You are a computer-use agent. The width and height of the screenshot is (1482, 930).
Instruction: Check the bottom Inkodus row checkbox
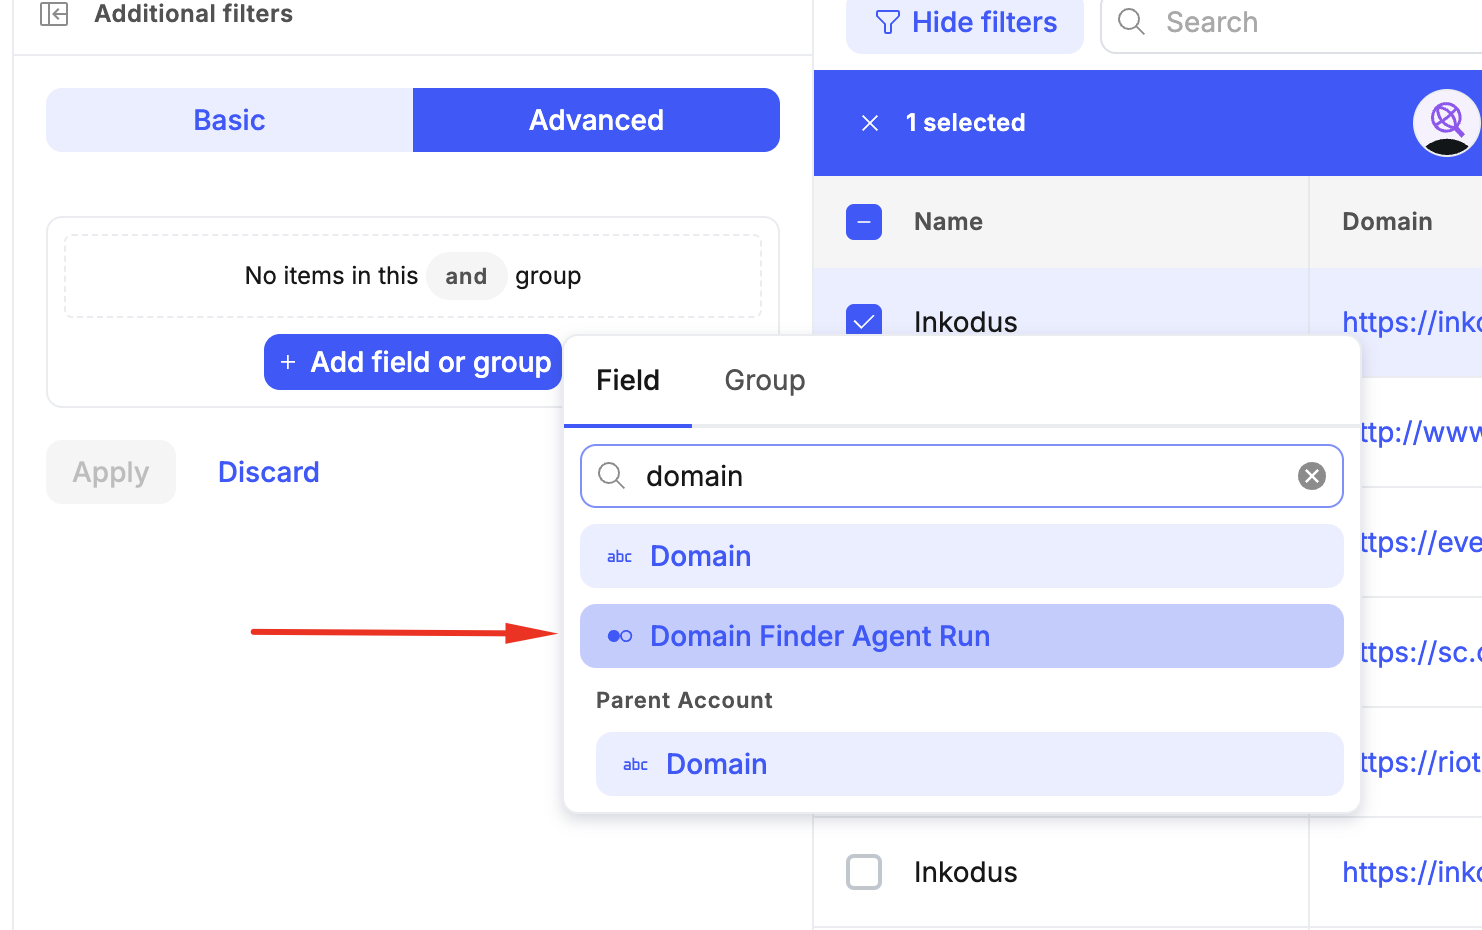[x=864, y=872]
